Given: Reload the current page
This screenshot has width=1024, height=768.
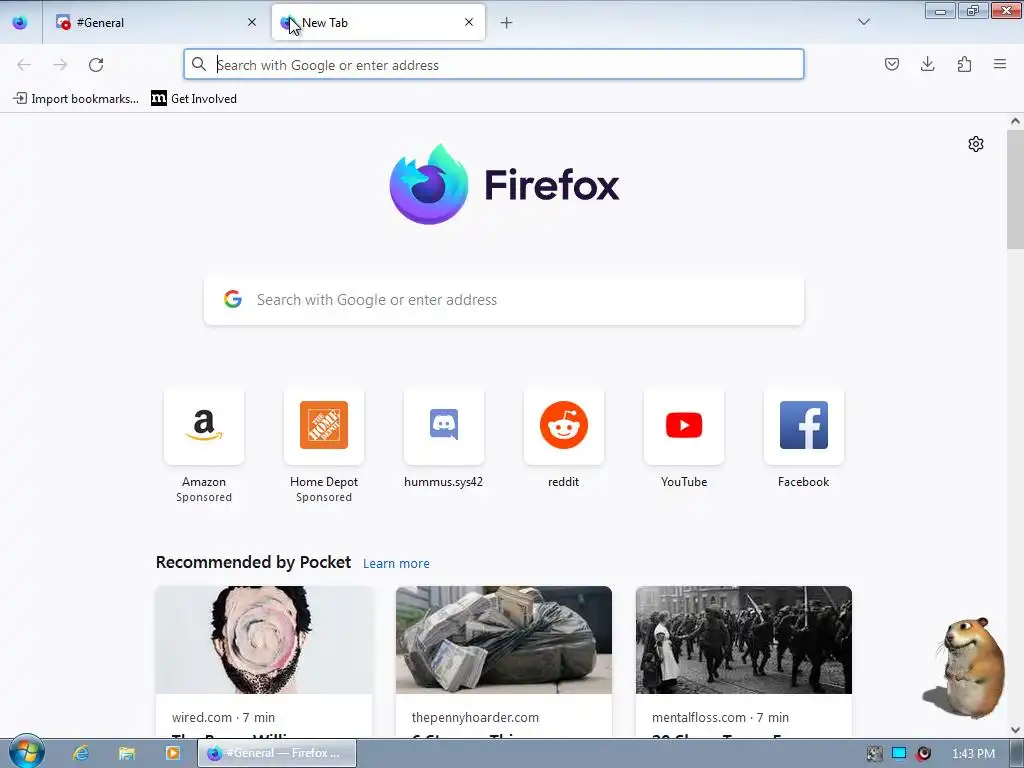Looking at the screenshot, I should point(96,65).
